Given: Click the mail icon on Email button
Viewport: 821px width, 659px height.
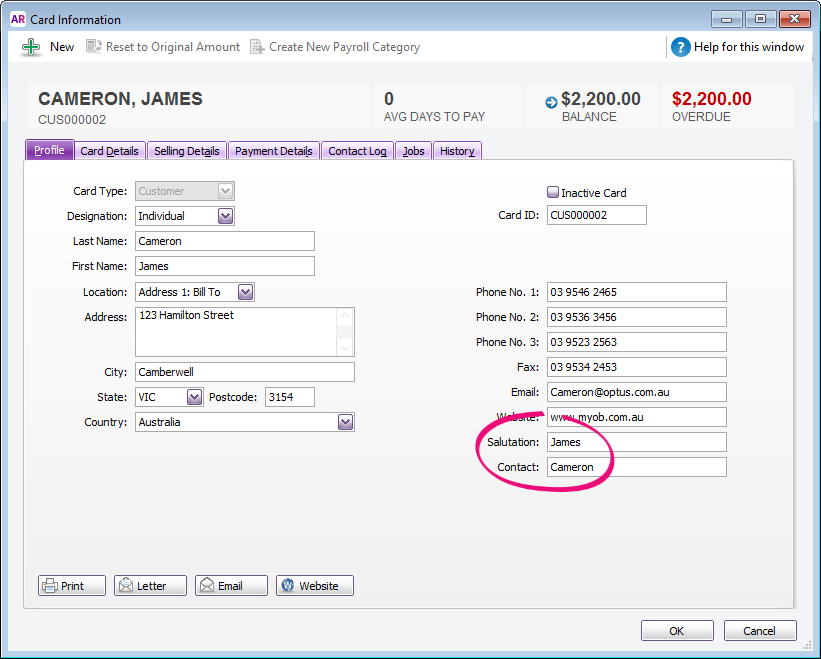Looking at the screenshot, I should coord(207,585).
